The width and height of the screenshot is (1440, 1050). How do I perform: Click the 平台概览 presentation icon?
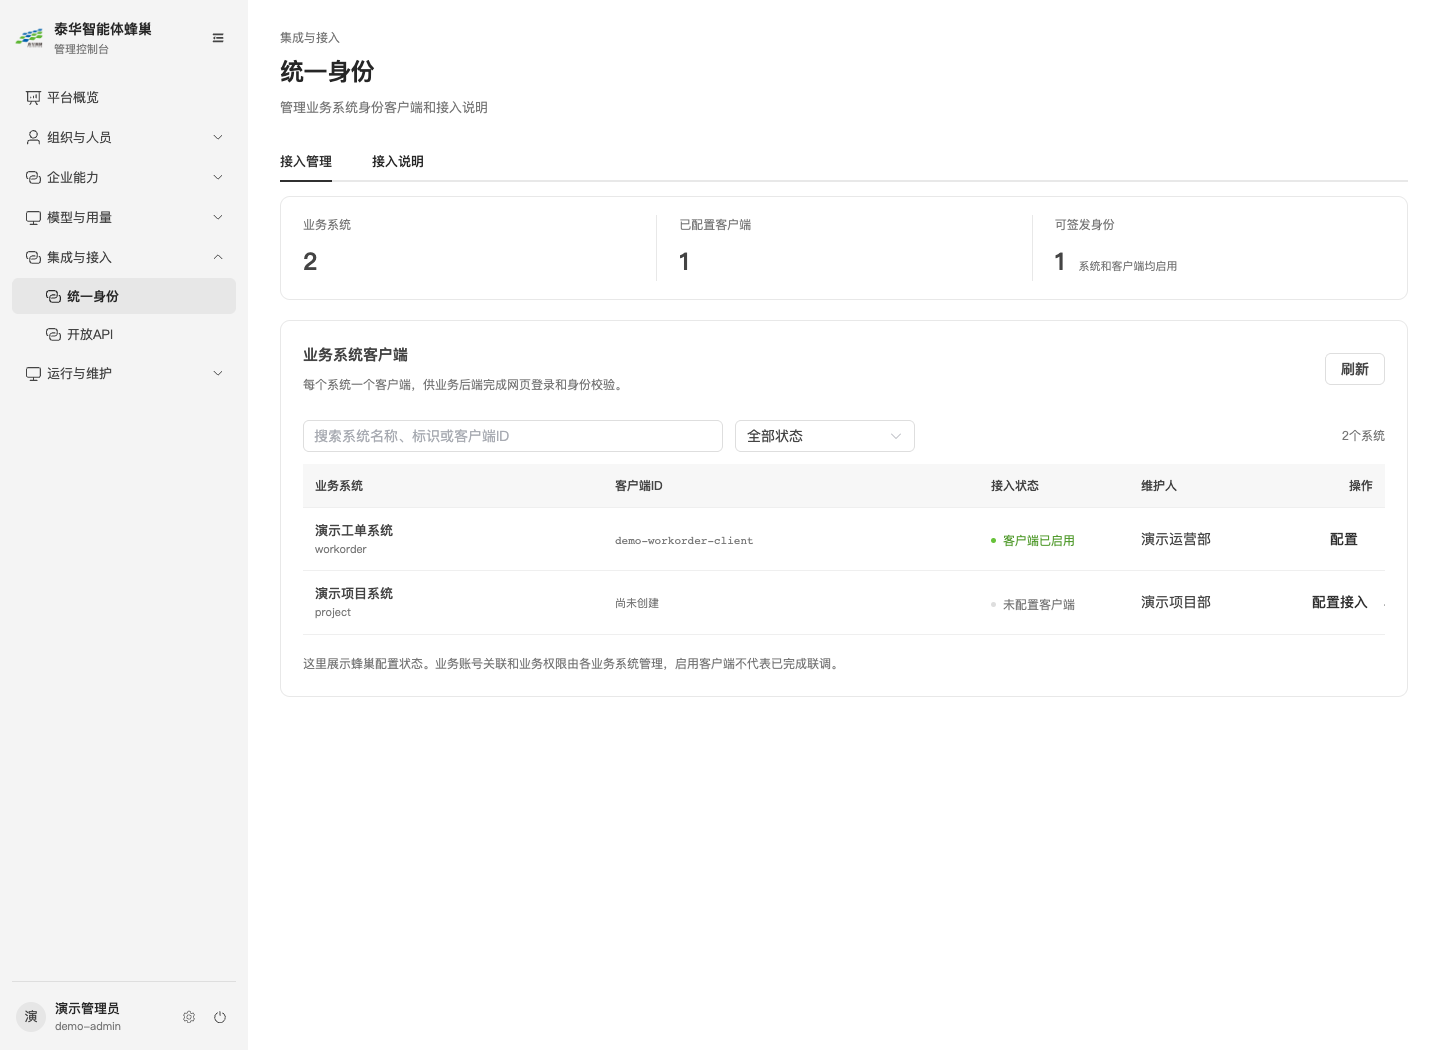pos(33,97)
